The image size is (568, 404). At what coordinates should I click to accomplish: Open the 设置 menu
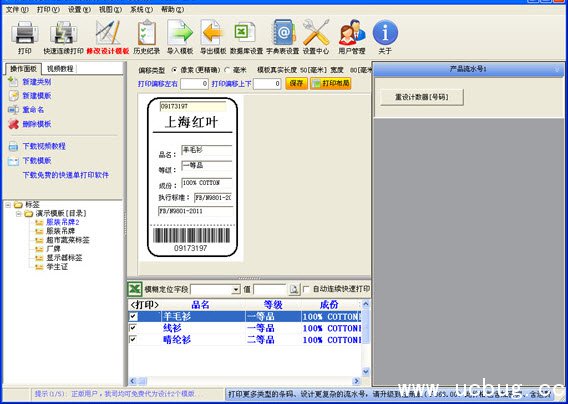coord(79,10)
